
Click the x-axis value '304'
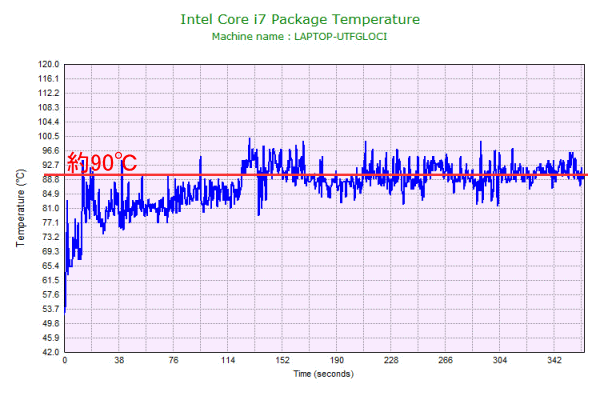(500, 360)
